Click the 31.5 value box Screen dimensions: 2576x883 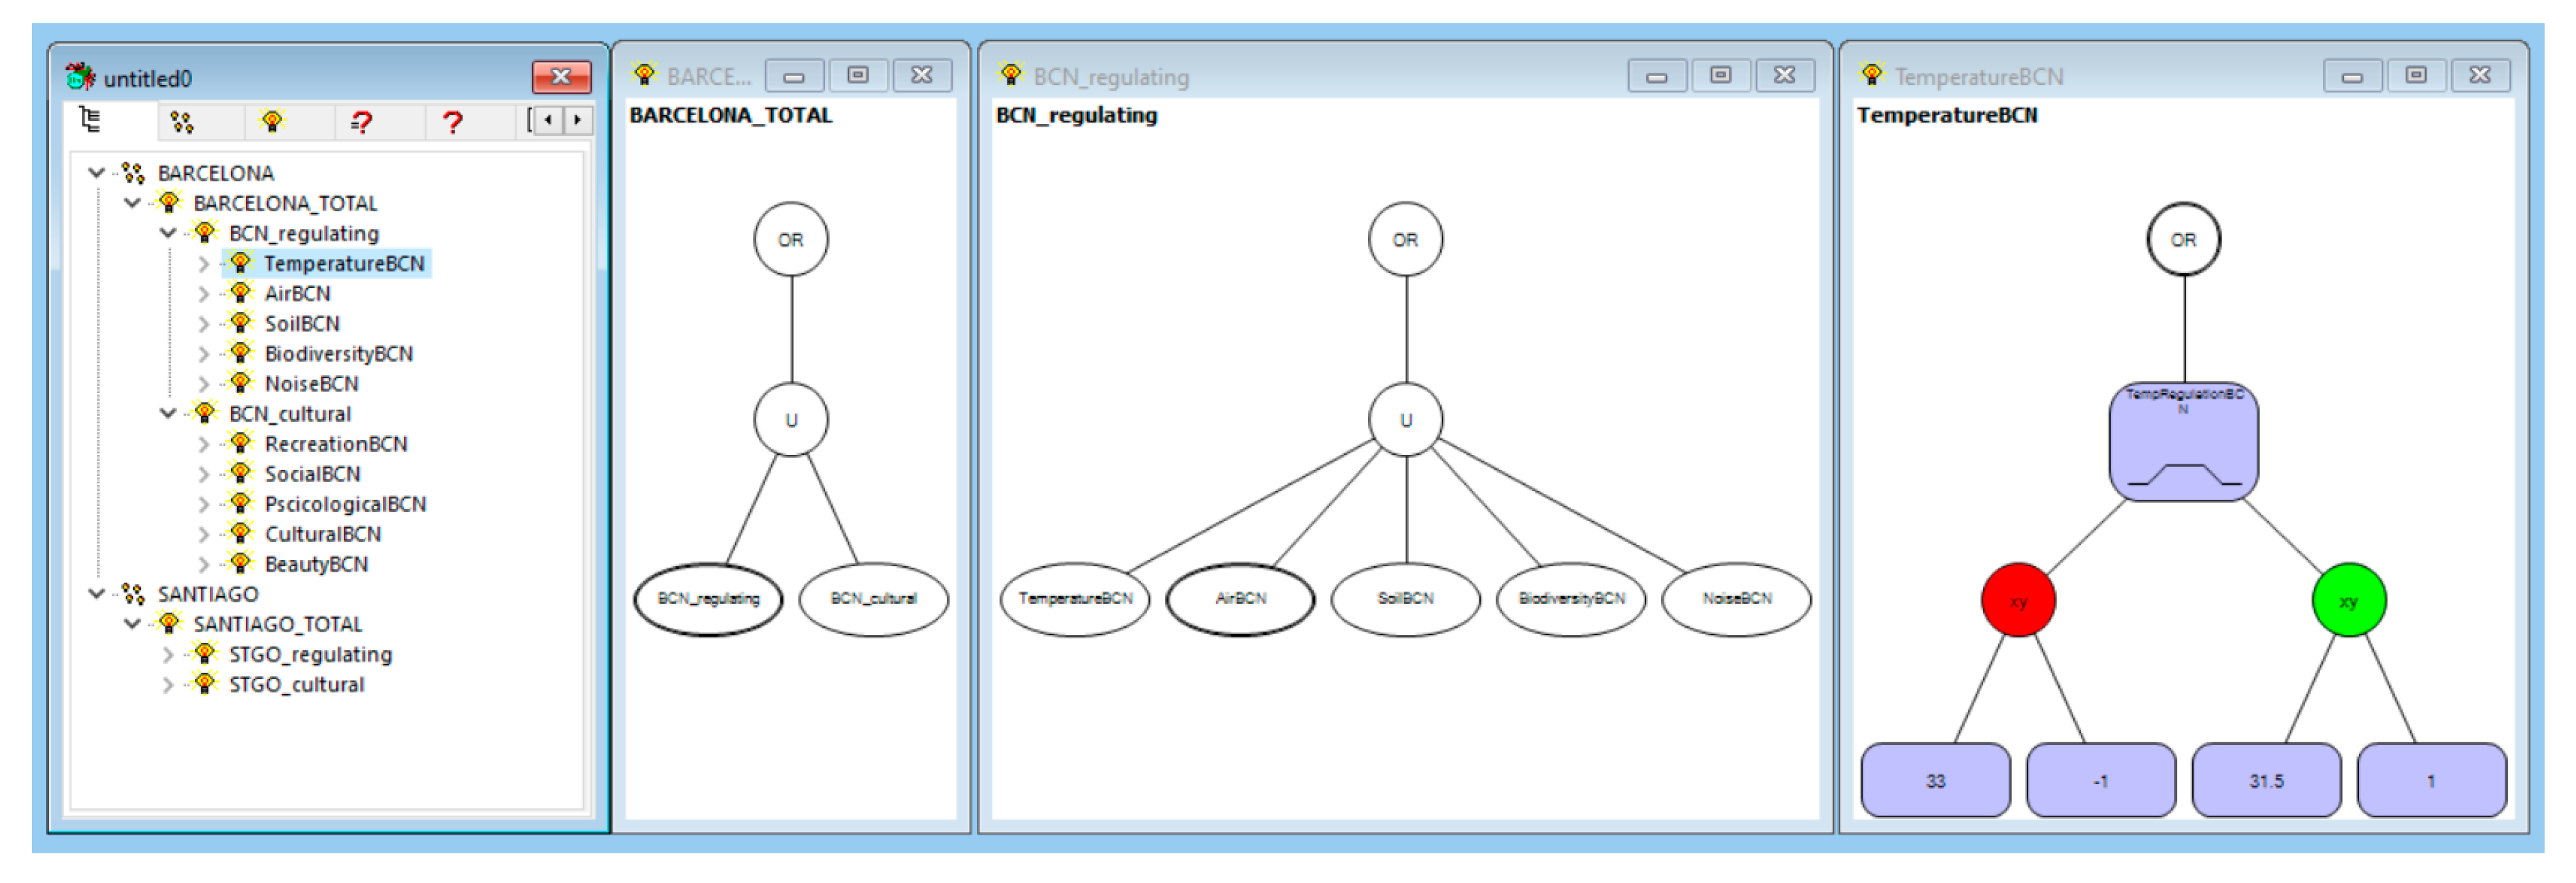[x=2266, y=781]
